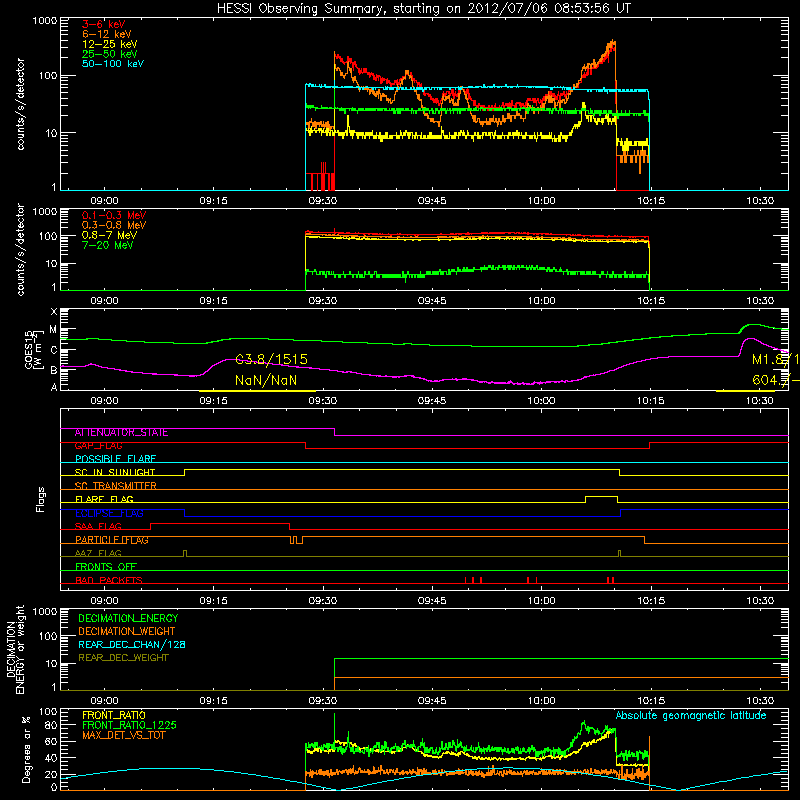Viewport: 800px width, 800px height.
Task: Select the AAZ_FLAG label
Action: coord(98,554)
